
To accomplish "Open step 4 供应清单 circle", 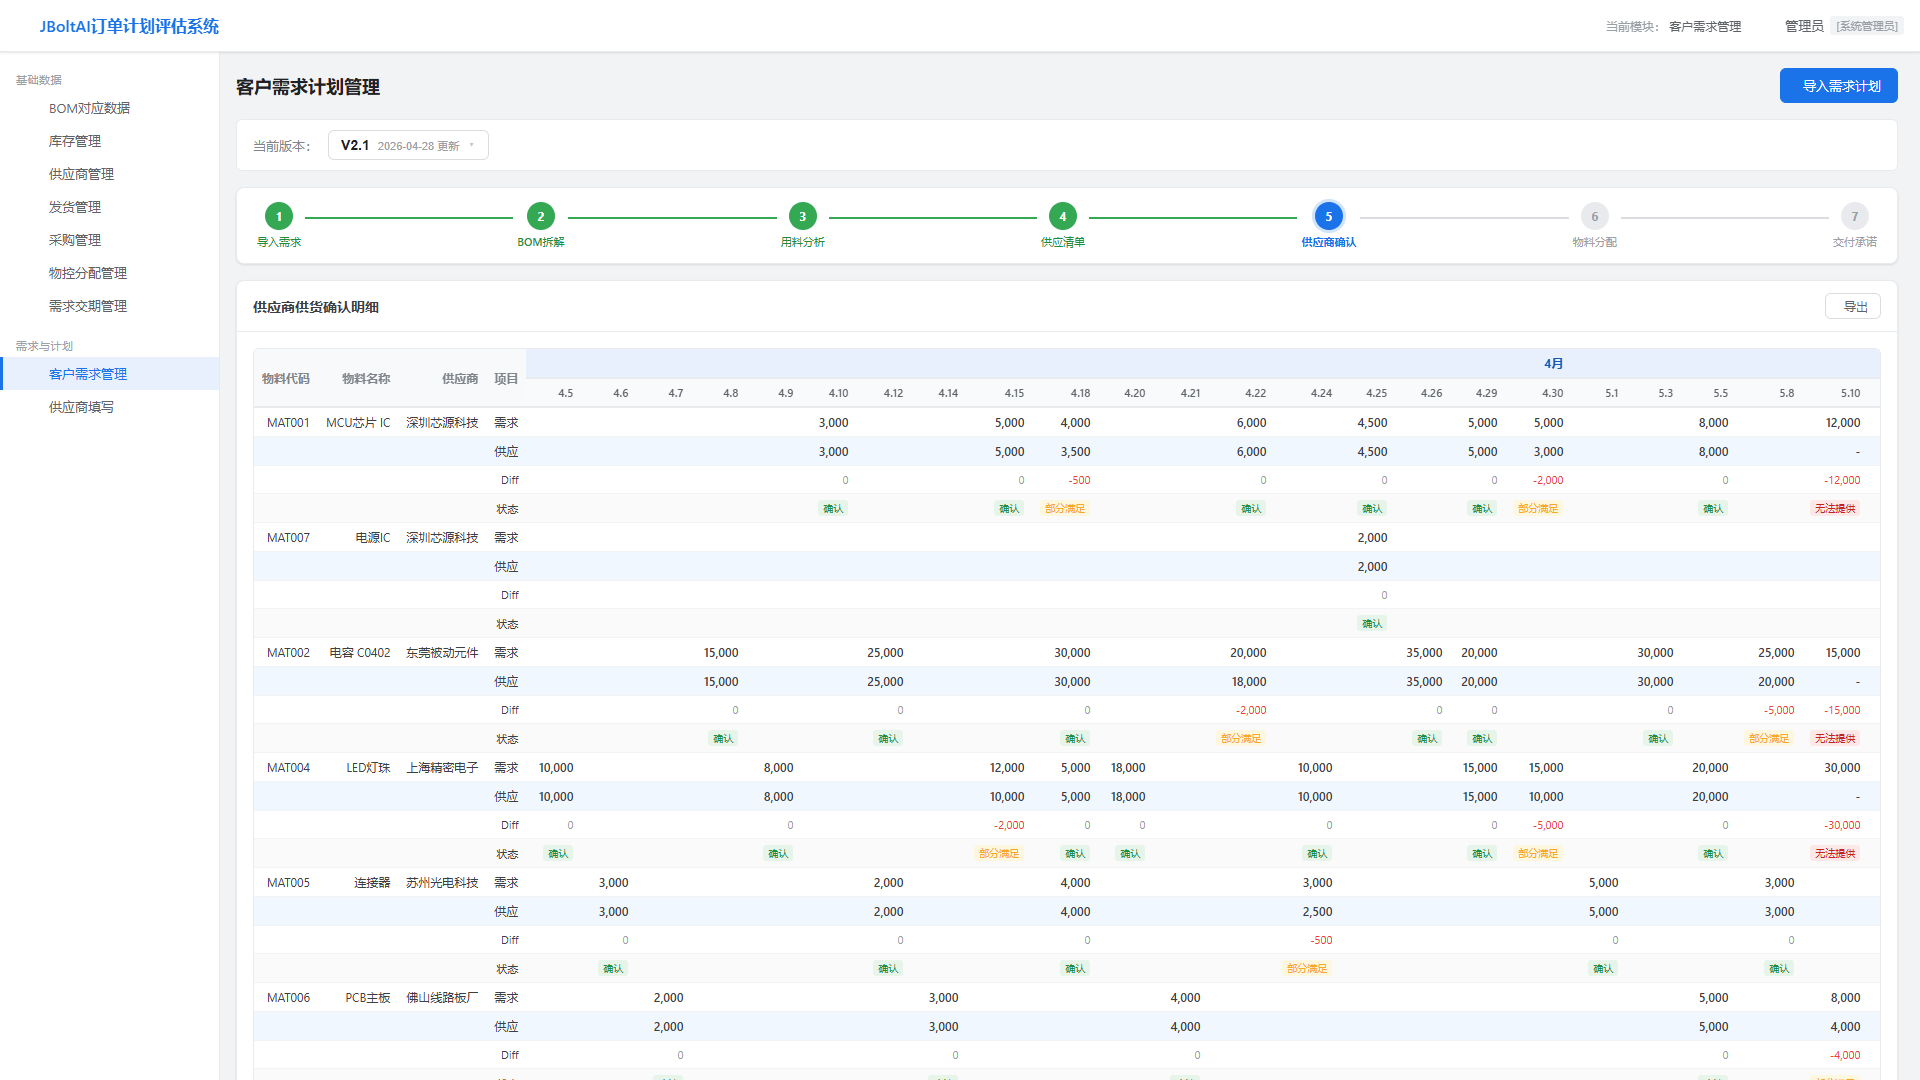I will point(1063,216).
